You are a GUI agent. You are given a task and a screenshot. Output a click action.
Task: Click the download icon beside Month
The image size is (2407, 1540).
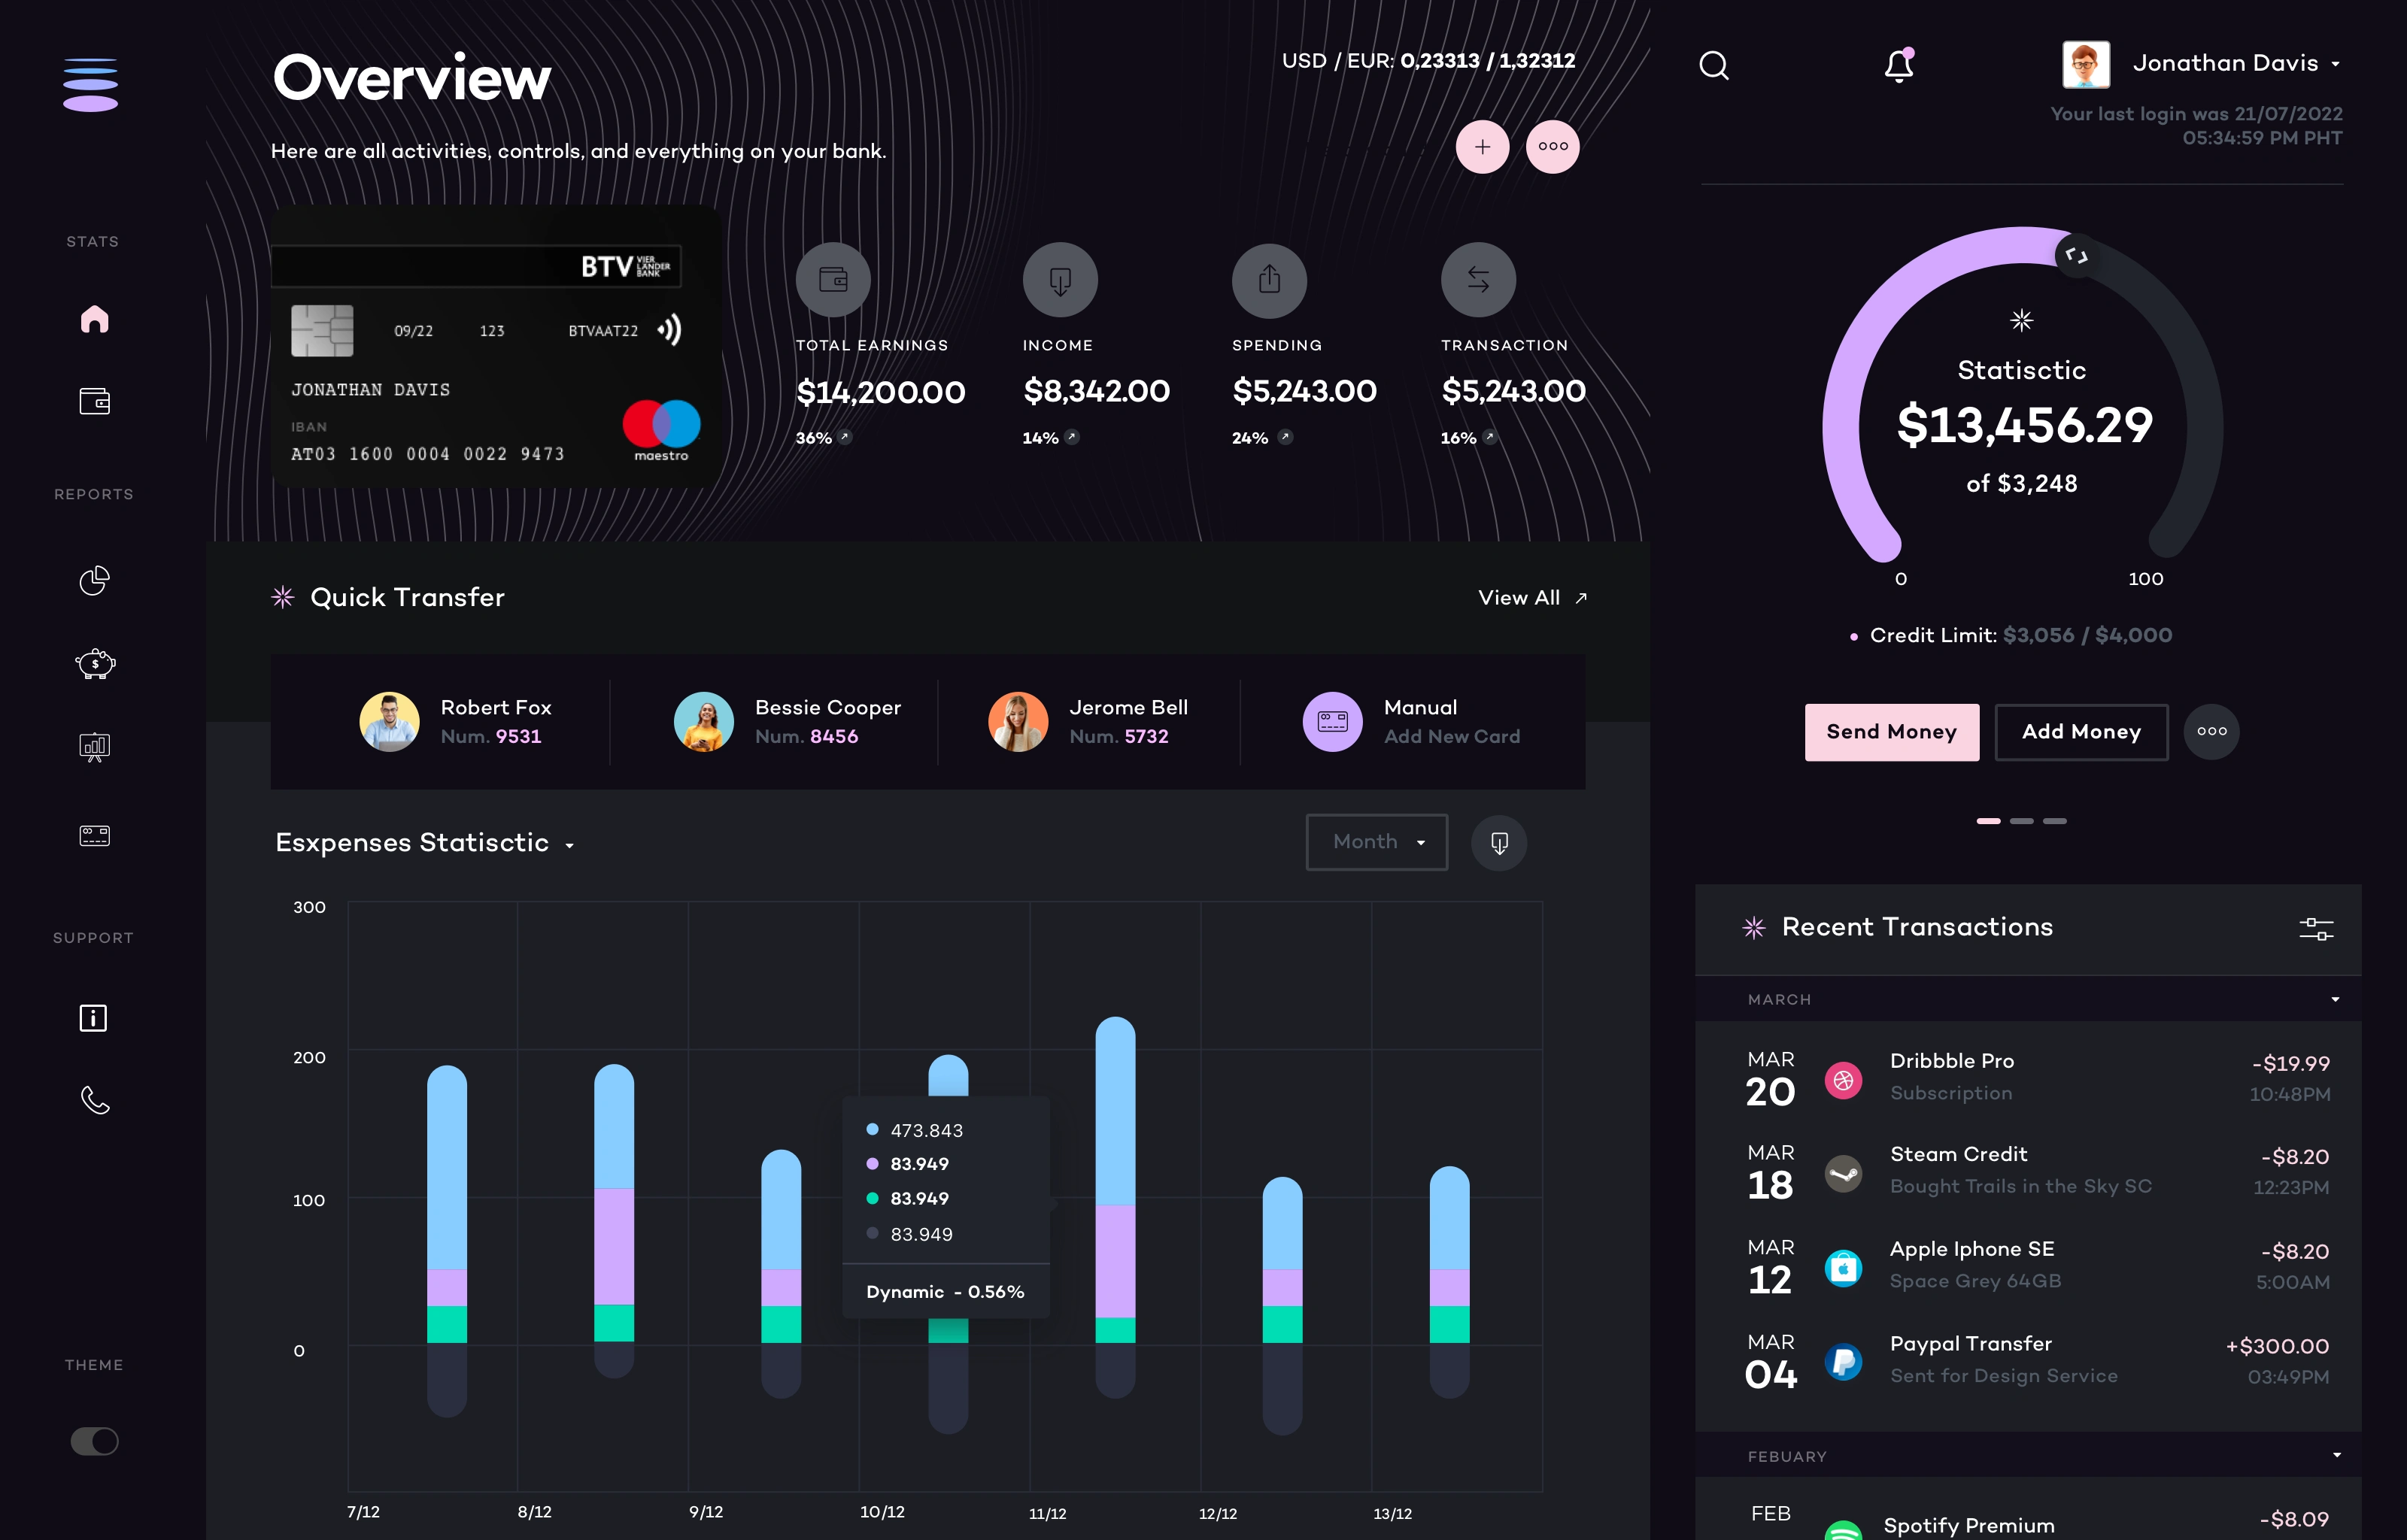pyautogui.click(x=1498, y=843)
